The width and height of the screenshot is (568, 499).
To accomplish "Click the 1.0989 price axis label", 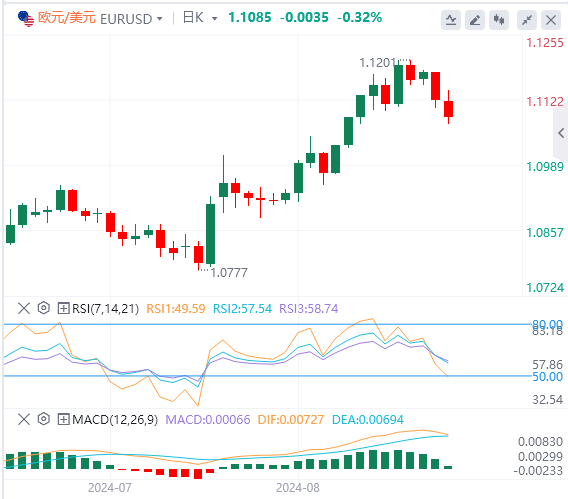I will [545, 167].
